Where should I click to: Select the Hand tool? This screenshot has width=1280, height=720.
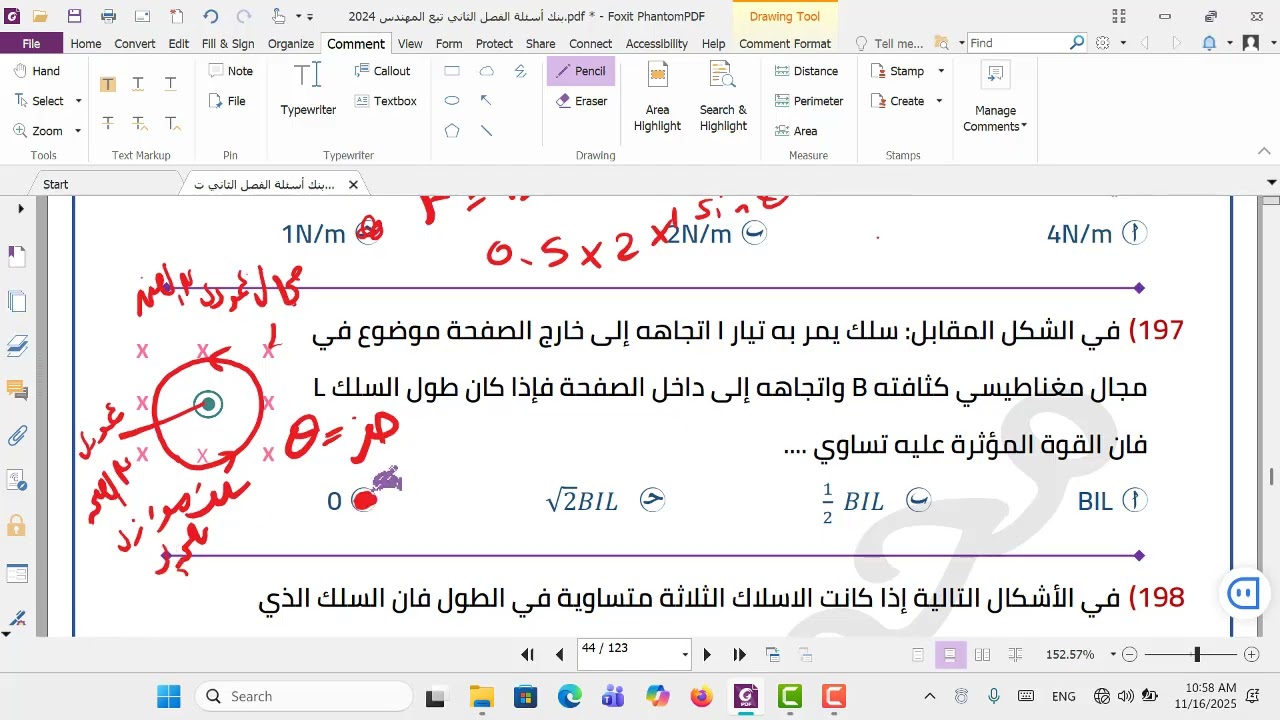point(37,71)
